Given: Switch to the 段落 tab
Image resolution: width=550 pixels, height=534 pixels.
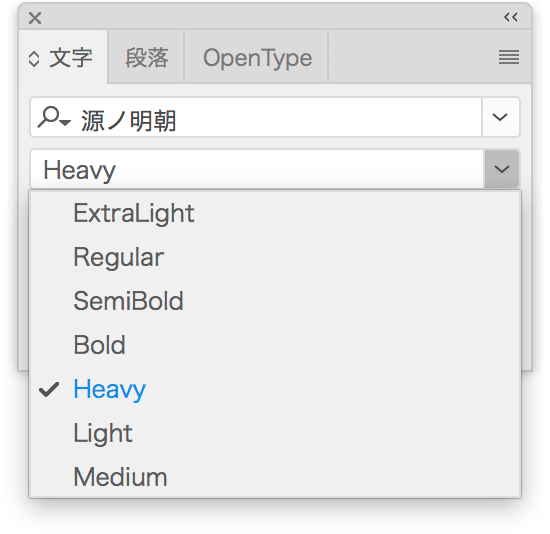Looking at the screenshot, I should pos(147,57).
